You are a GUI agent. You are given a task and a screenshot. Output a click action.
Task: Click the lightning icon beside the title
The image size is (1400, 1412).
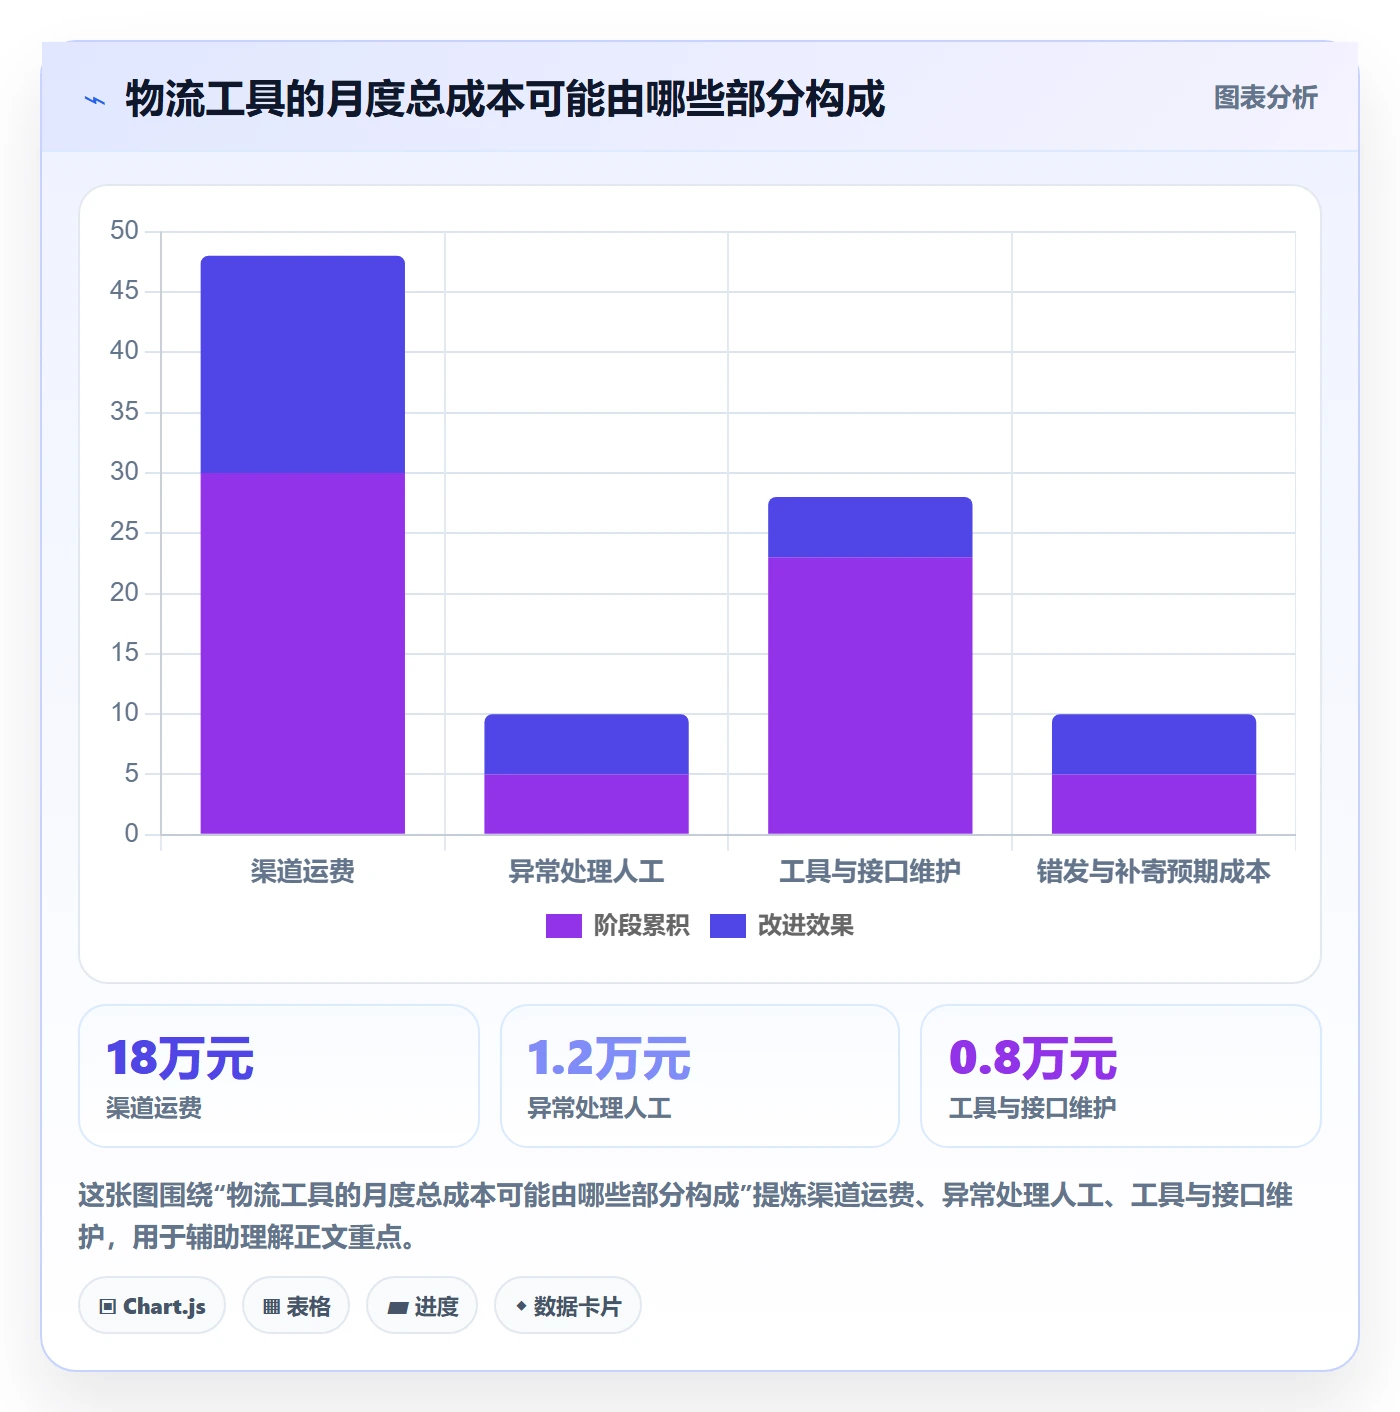point(95,100)
